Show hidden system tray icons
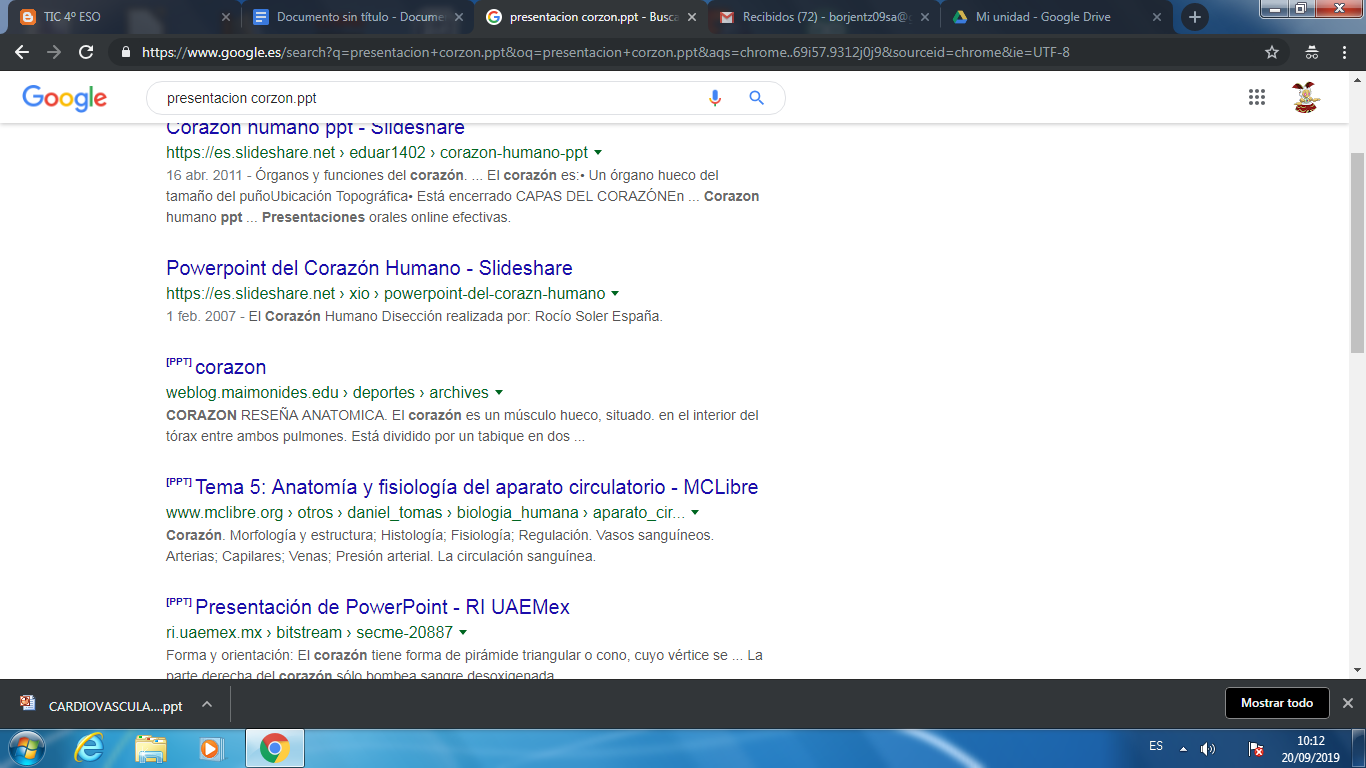Screen dimensions: 1366x768 tap(1183, 748)
